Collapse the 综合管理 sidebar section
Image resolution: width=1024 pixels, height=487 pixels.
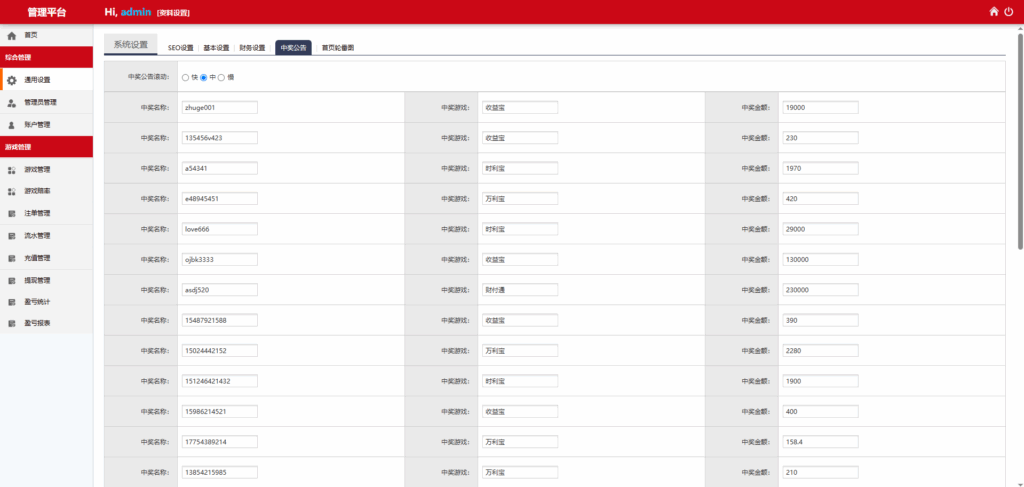[46, 57]
